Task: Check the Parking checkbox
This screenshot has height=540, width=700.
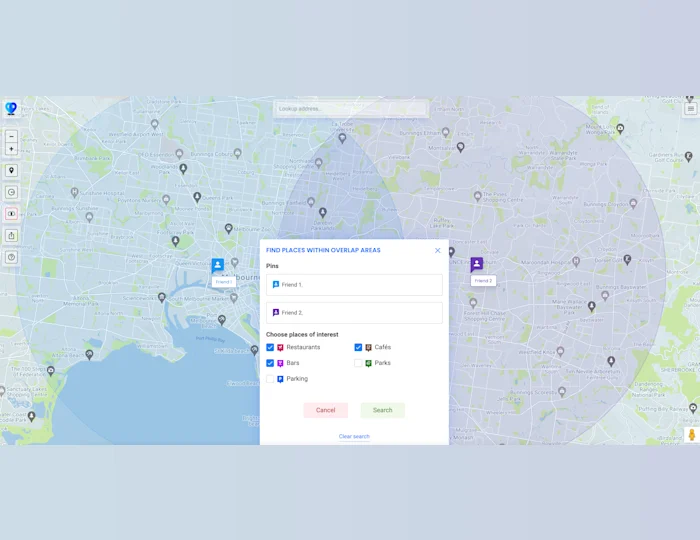Action: (x=270, y=379)
